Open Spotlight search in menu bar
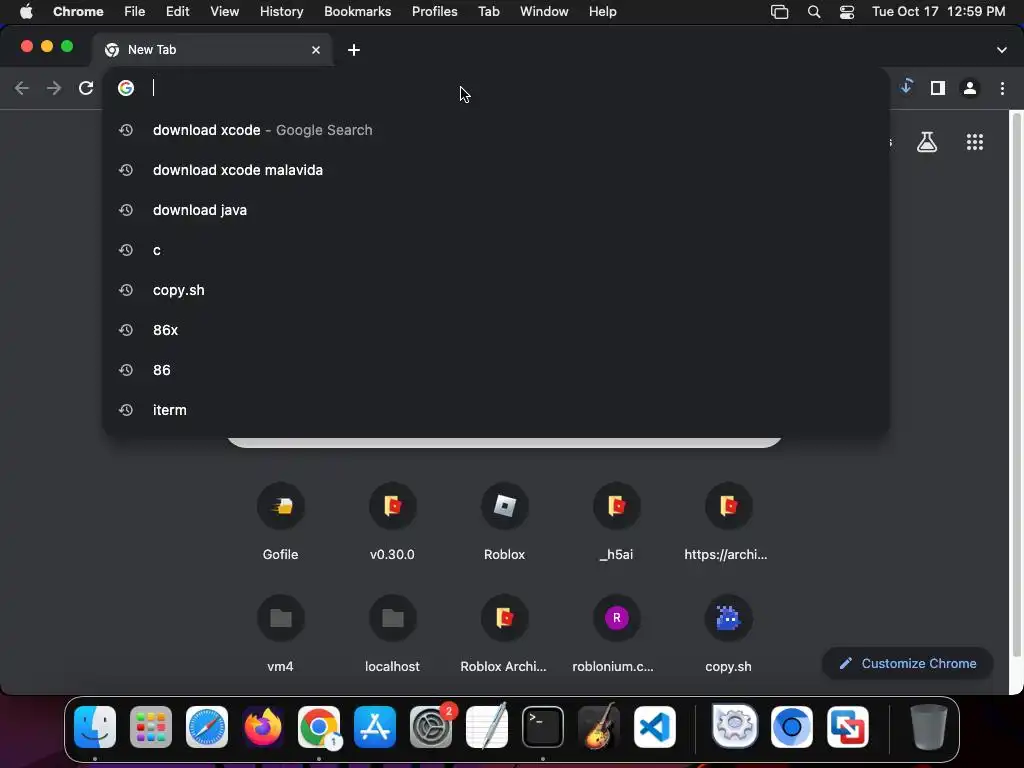Viewport: 1024px width, 768px height. click(814, 12)
